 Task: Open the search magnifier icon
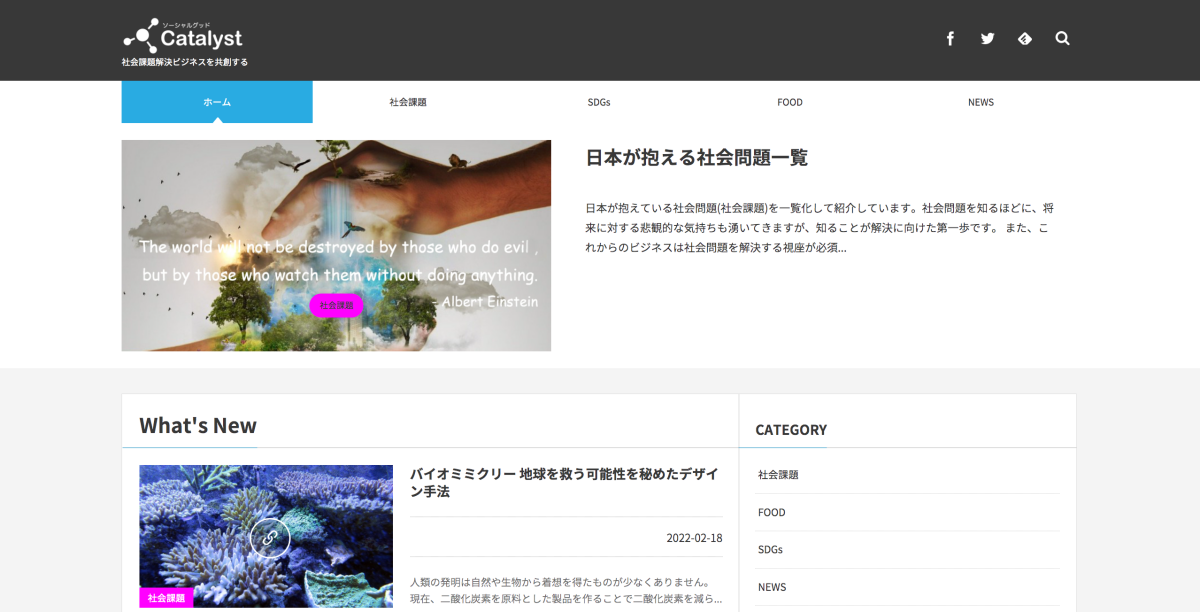[x=1062, y=39]
